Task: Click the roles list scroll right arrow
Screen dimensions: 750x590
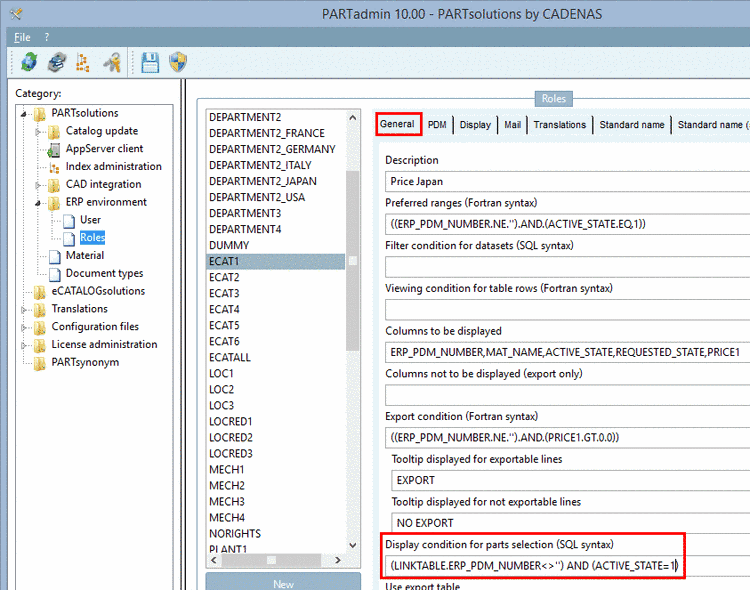Action: [x=338, y=560]
